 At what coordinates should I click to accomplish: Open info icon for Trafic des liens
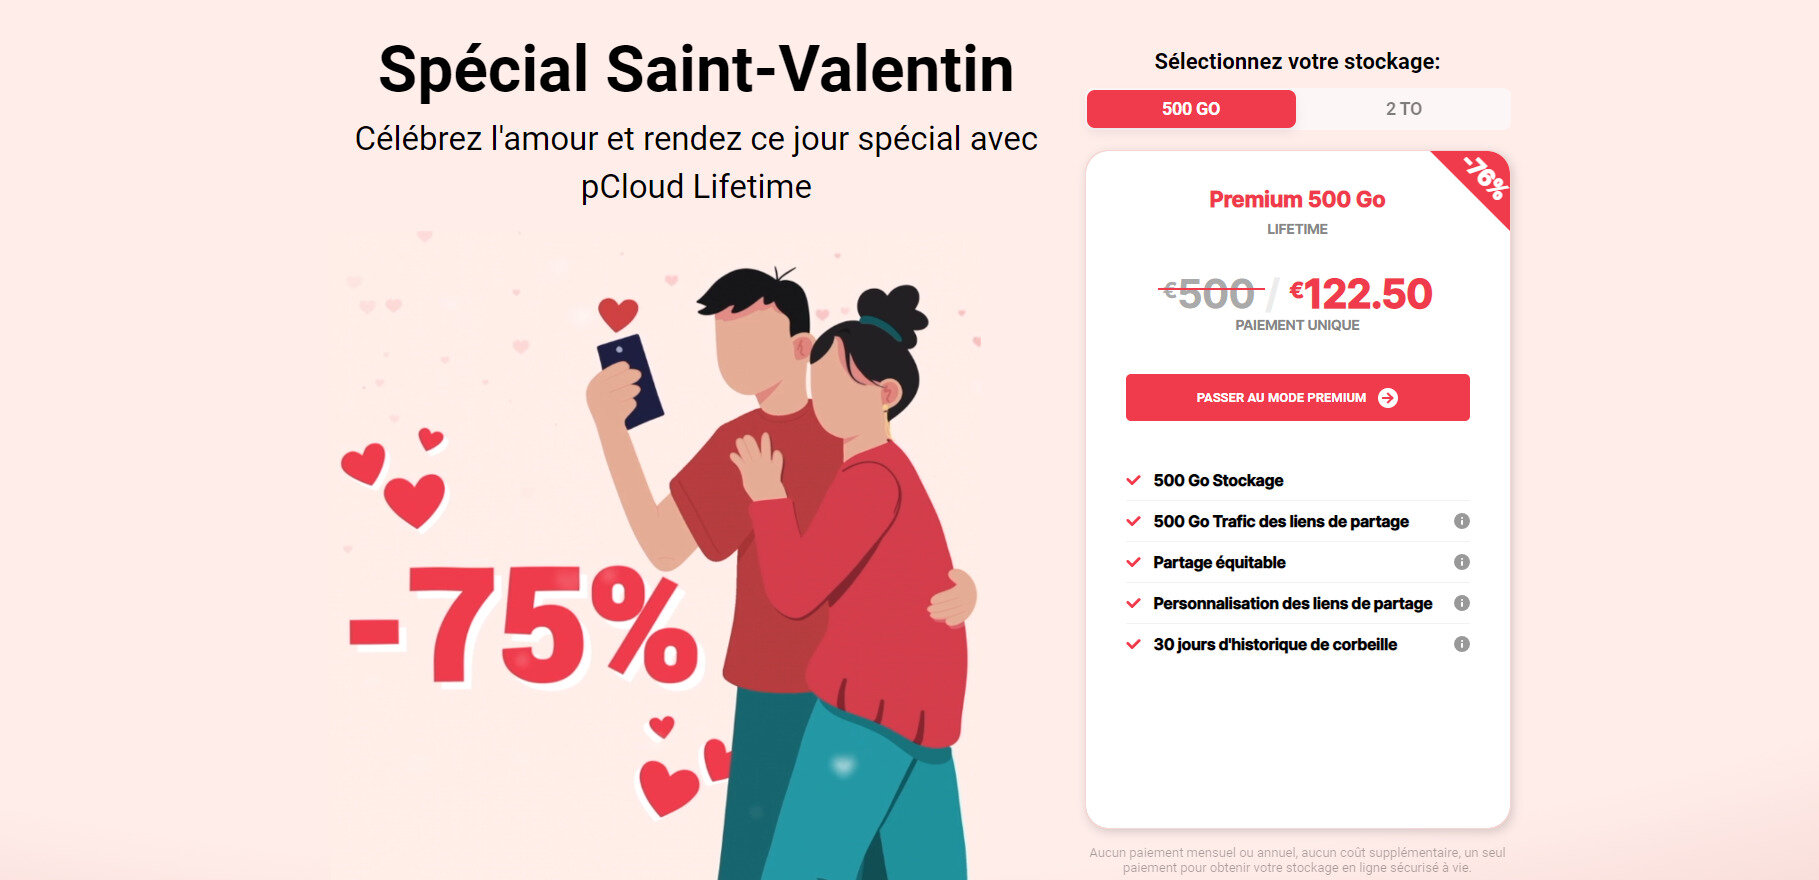coord(1461,521)
